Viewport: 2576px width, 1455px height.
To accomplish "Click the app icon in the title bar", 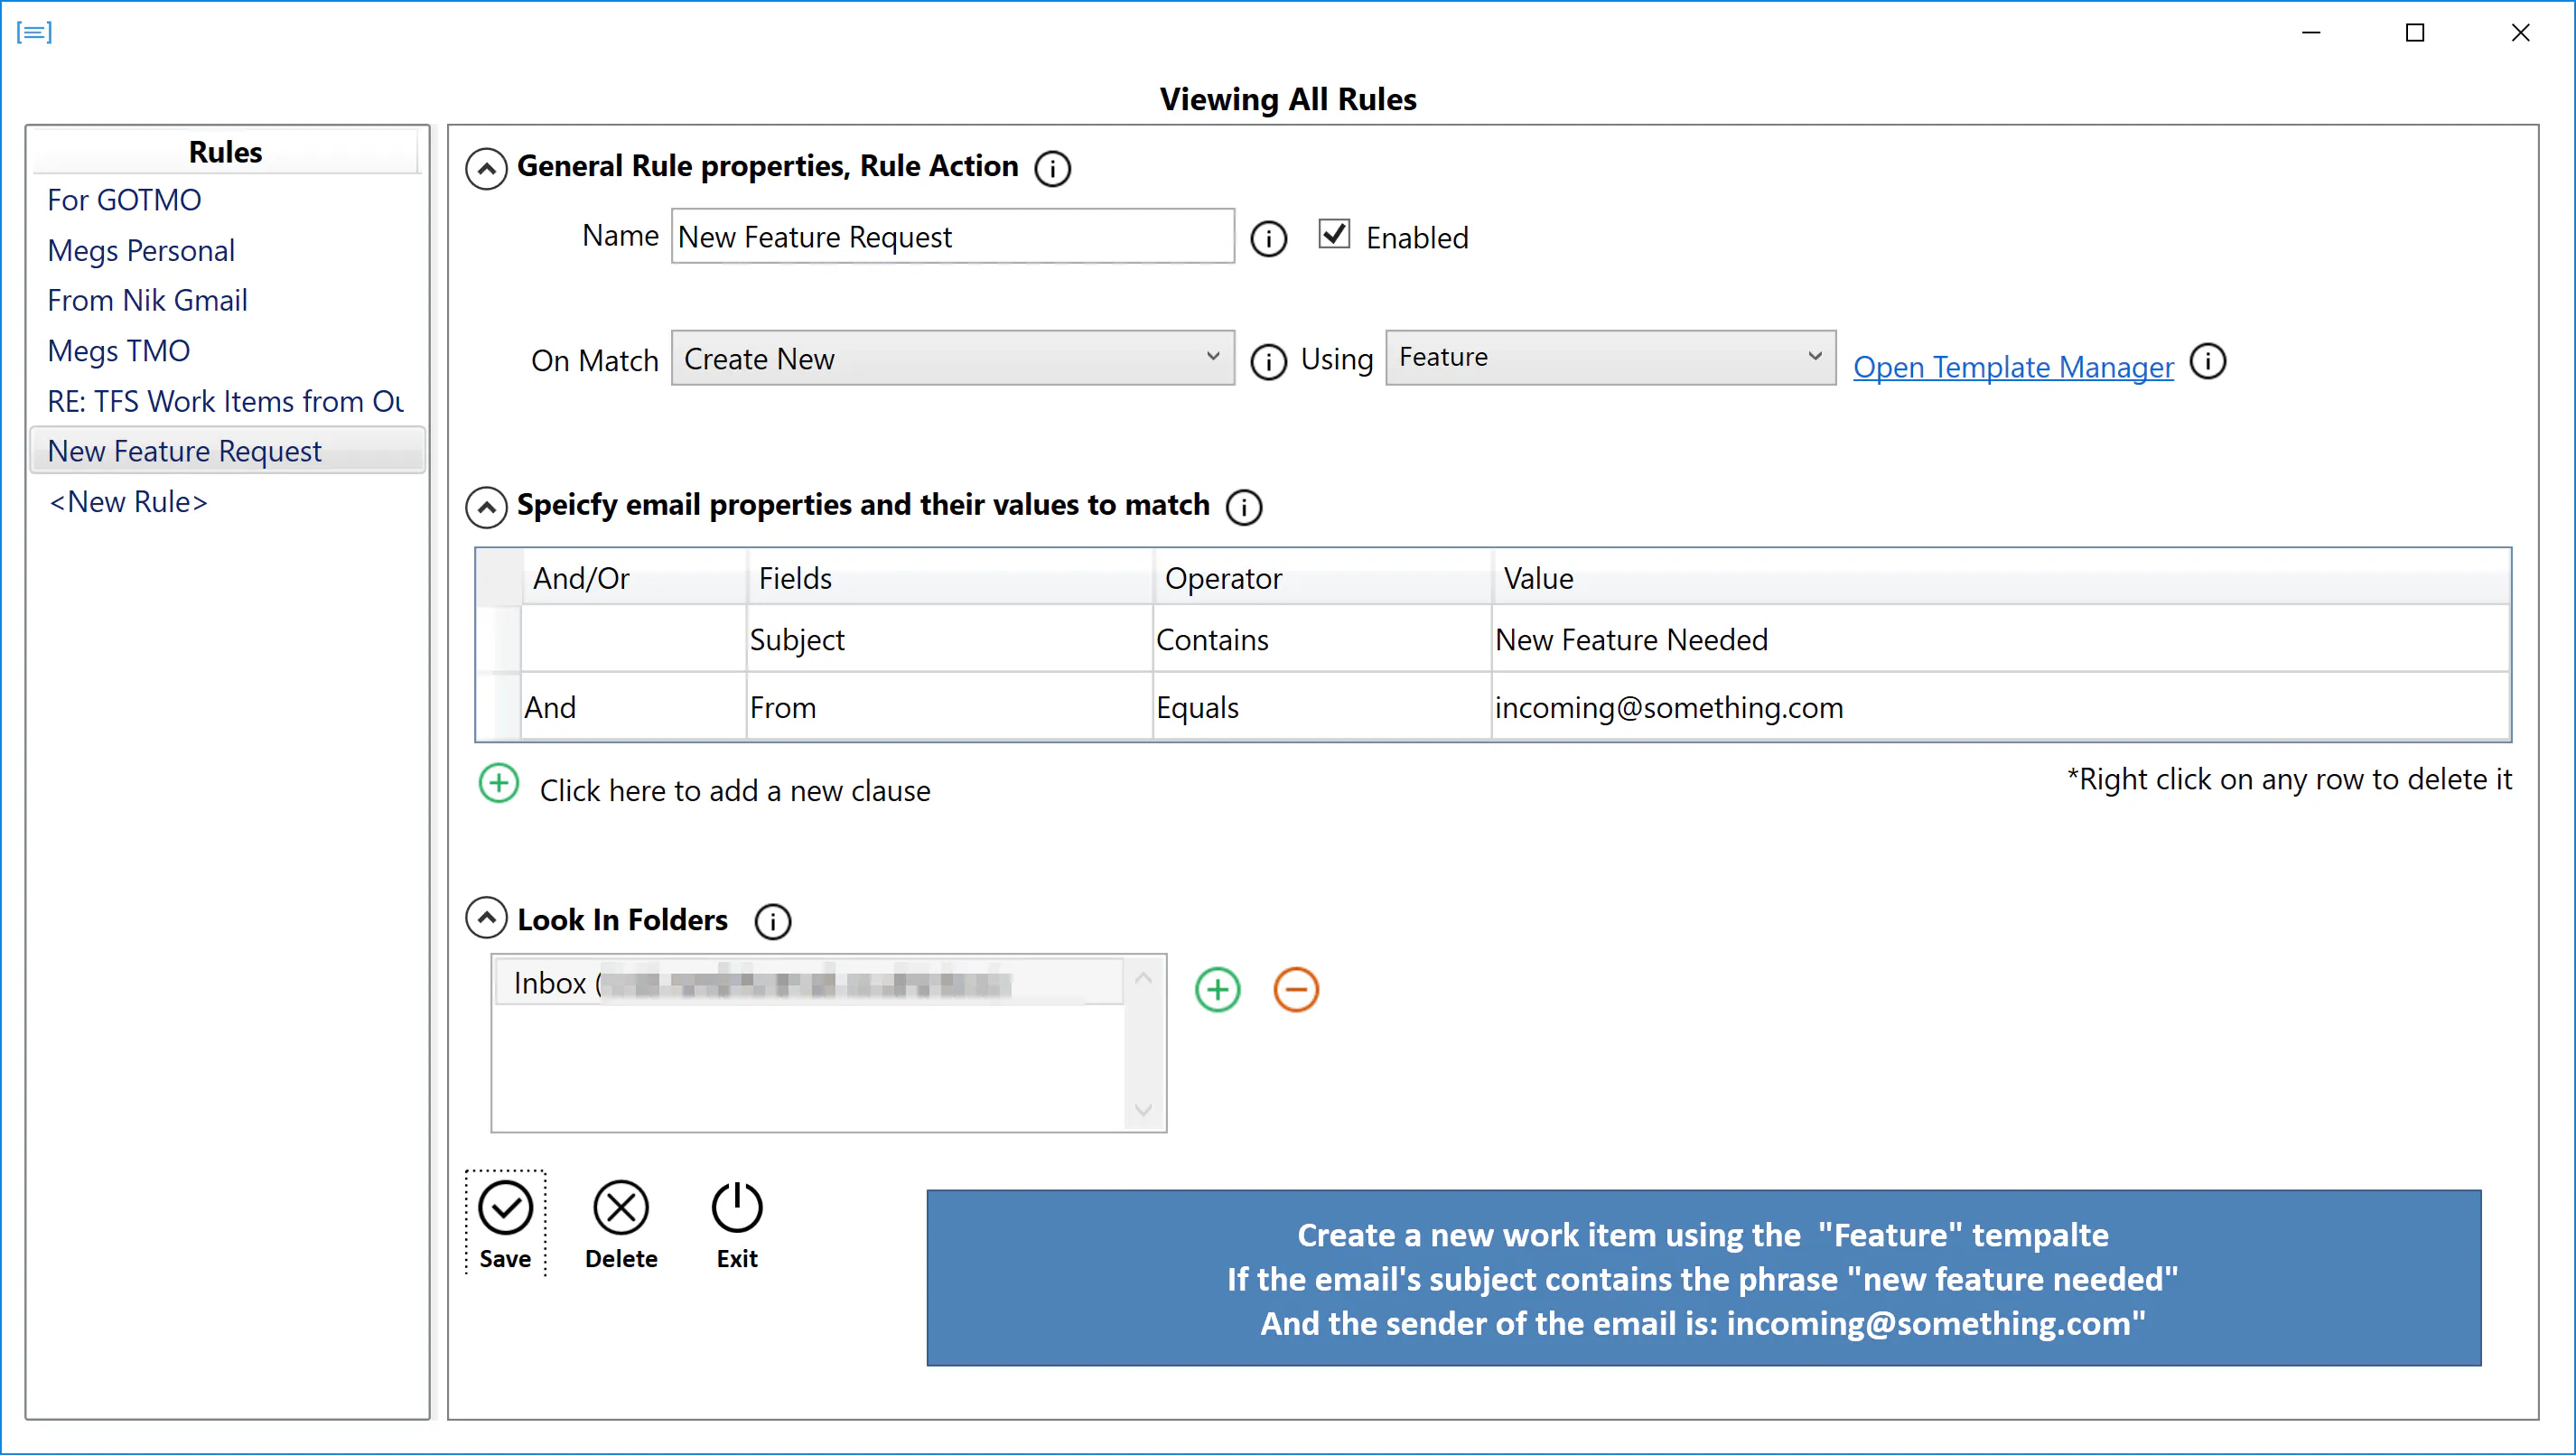I will point(34,32).
